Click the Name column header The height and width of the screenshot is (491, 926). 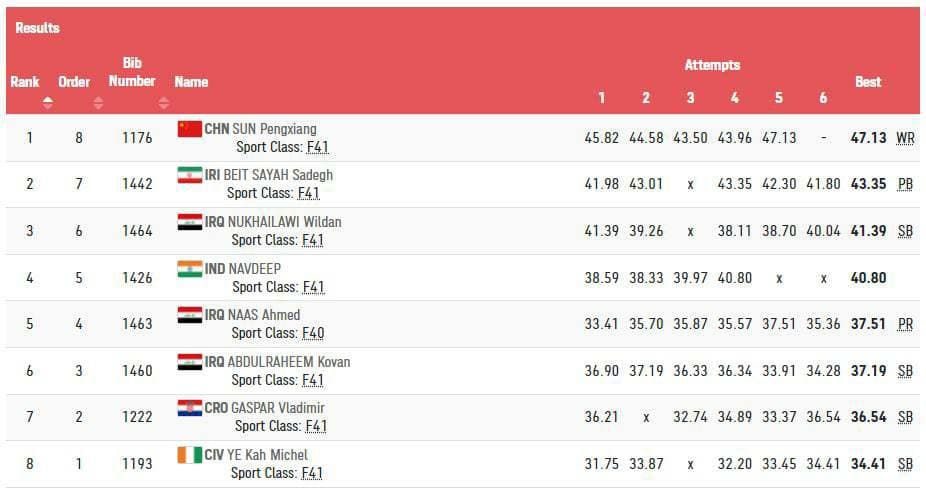pos(191,82)
